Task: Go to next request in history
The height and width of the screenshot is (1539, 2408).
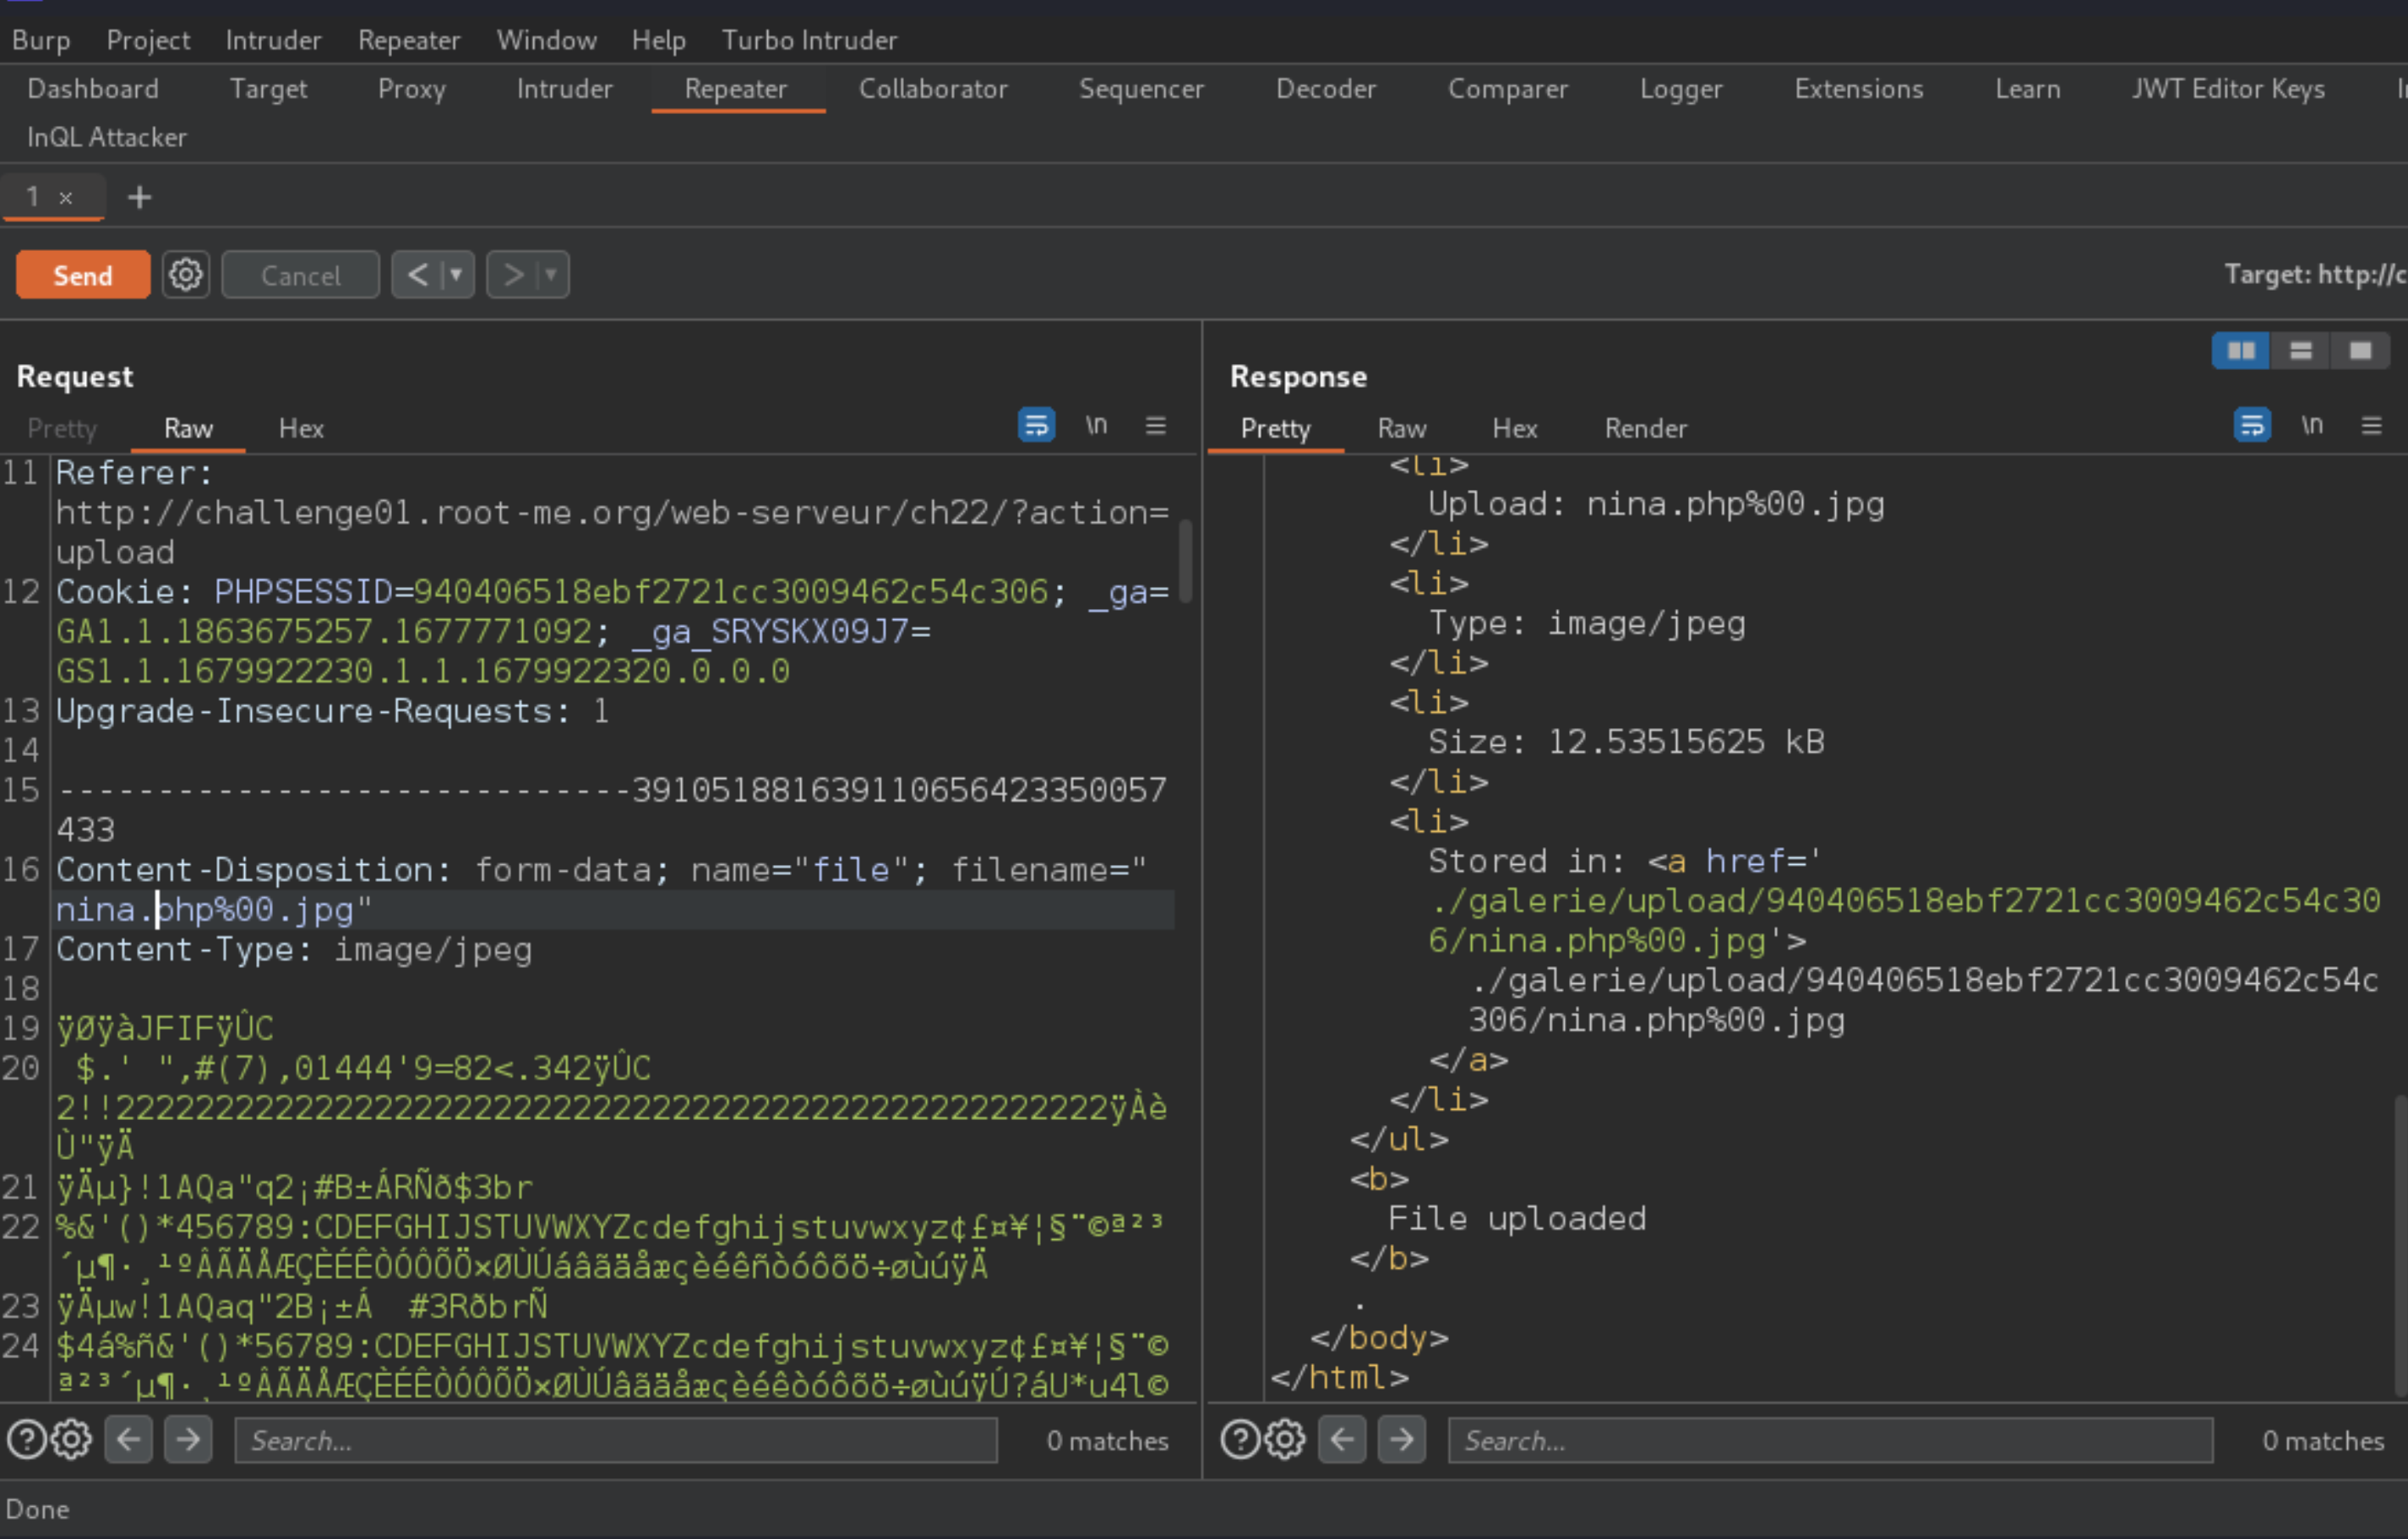Action: click(513, 275)
